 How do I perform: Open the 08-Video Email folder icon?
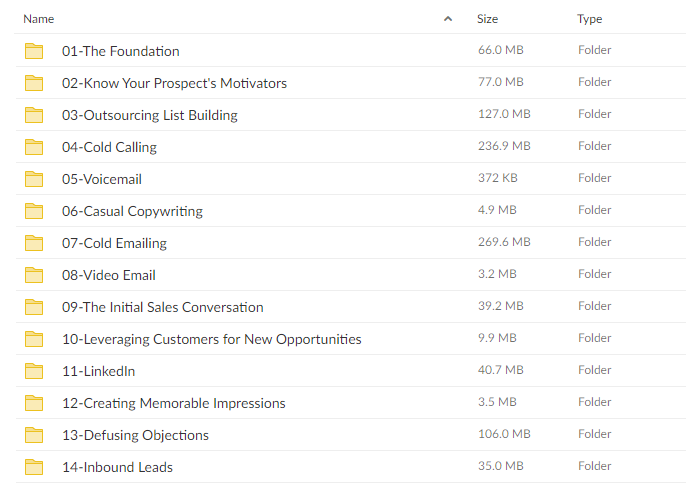click(34, 275)
